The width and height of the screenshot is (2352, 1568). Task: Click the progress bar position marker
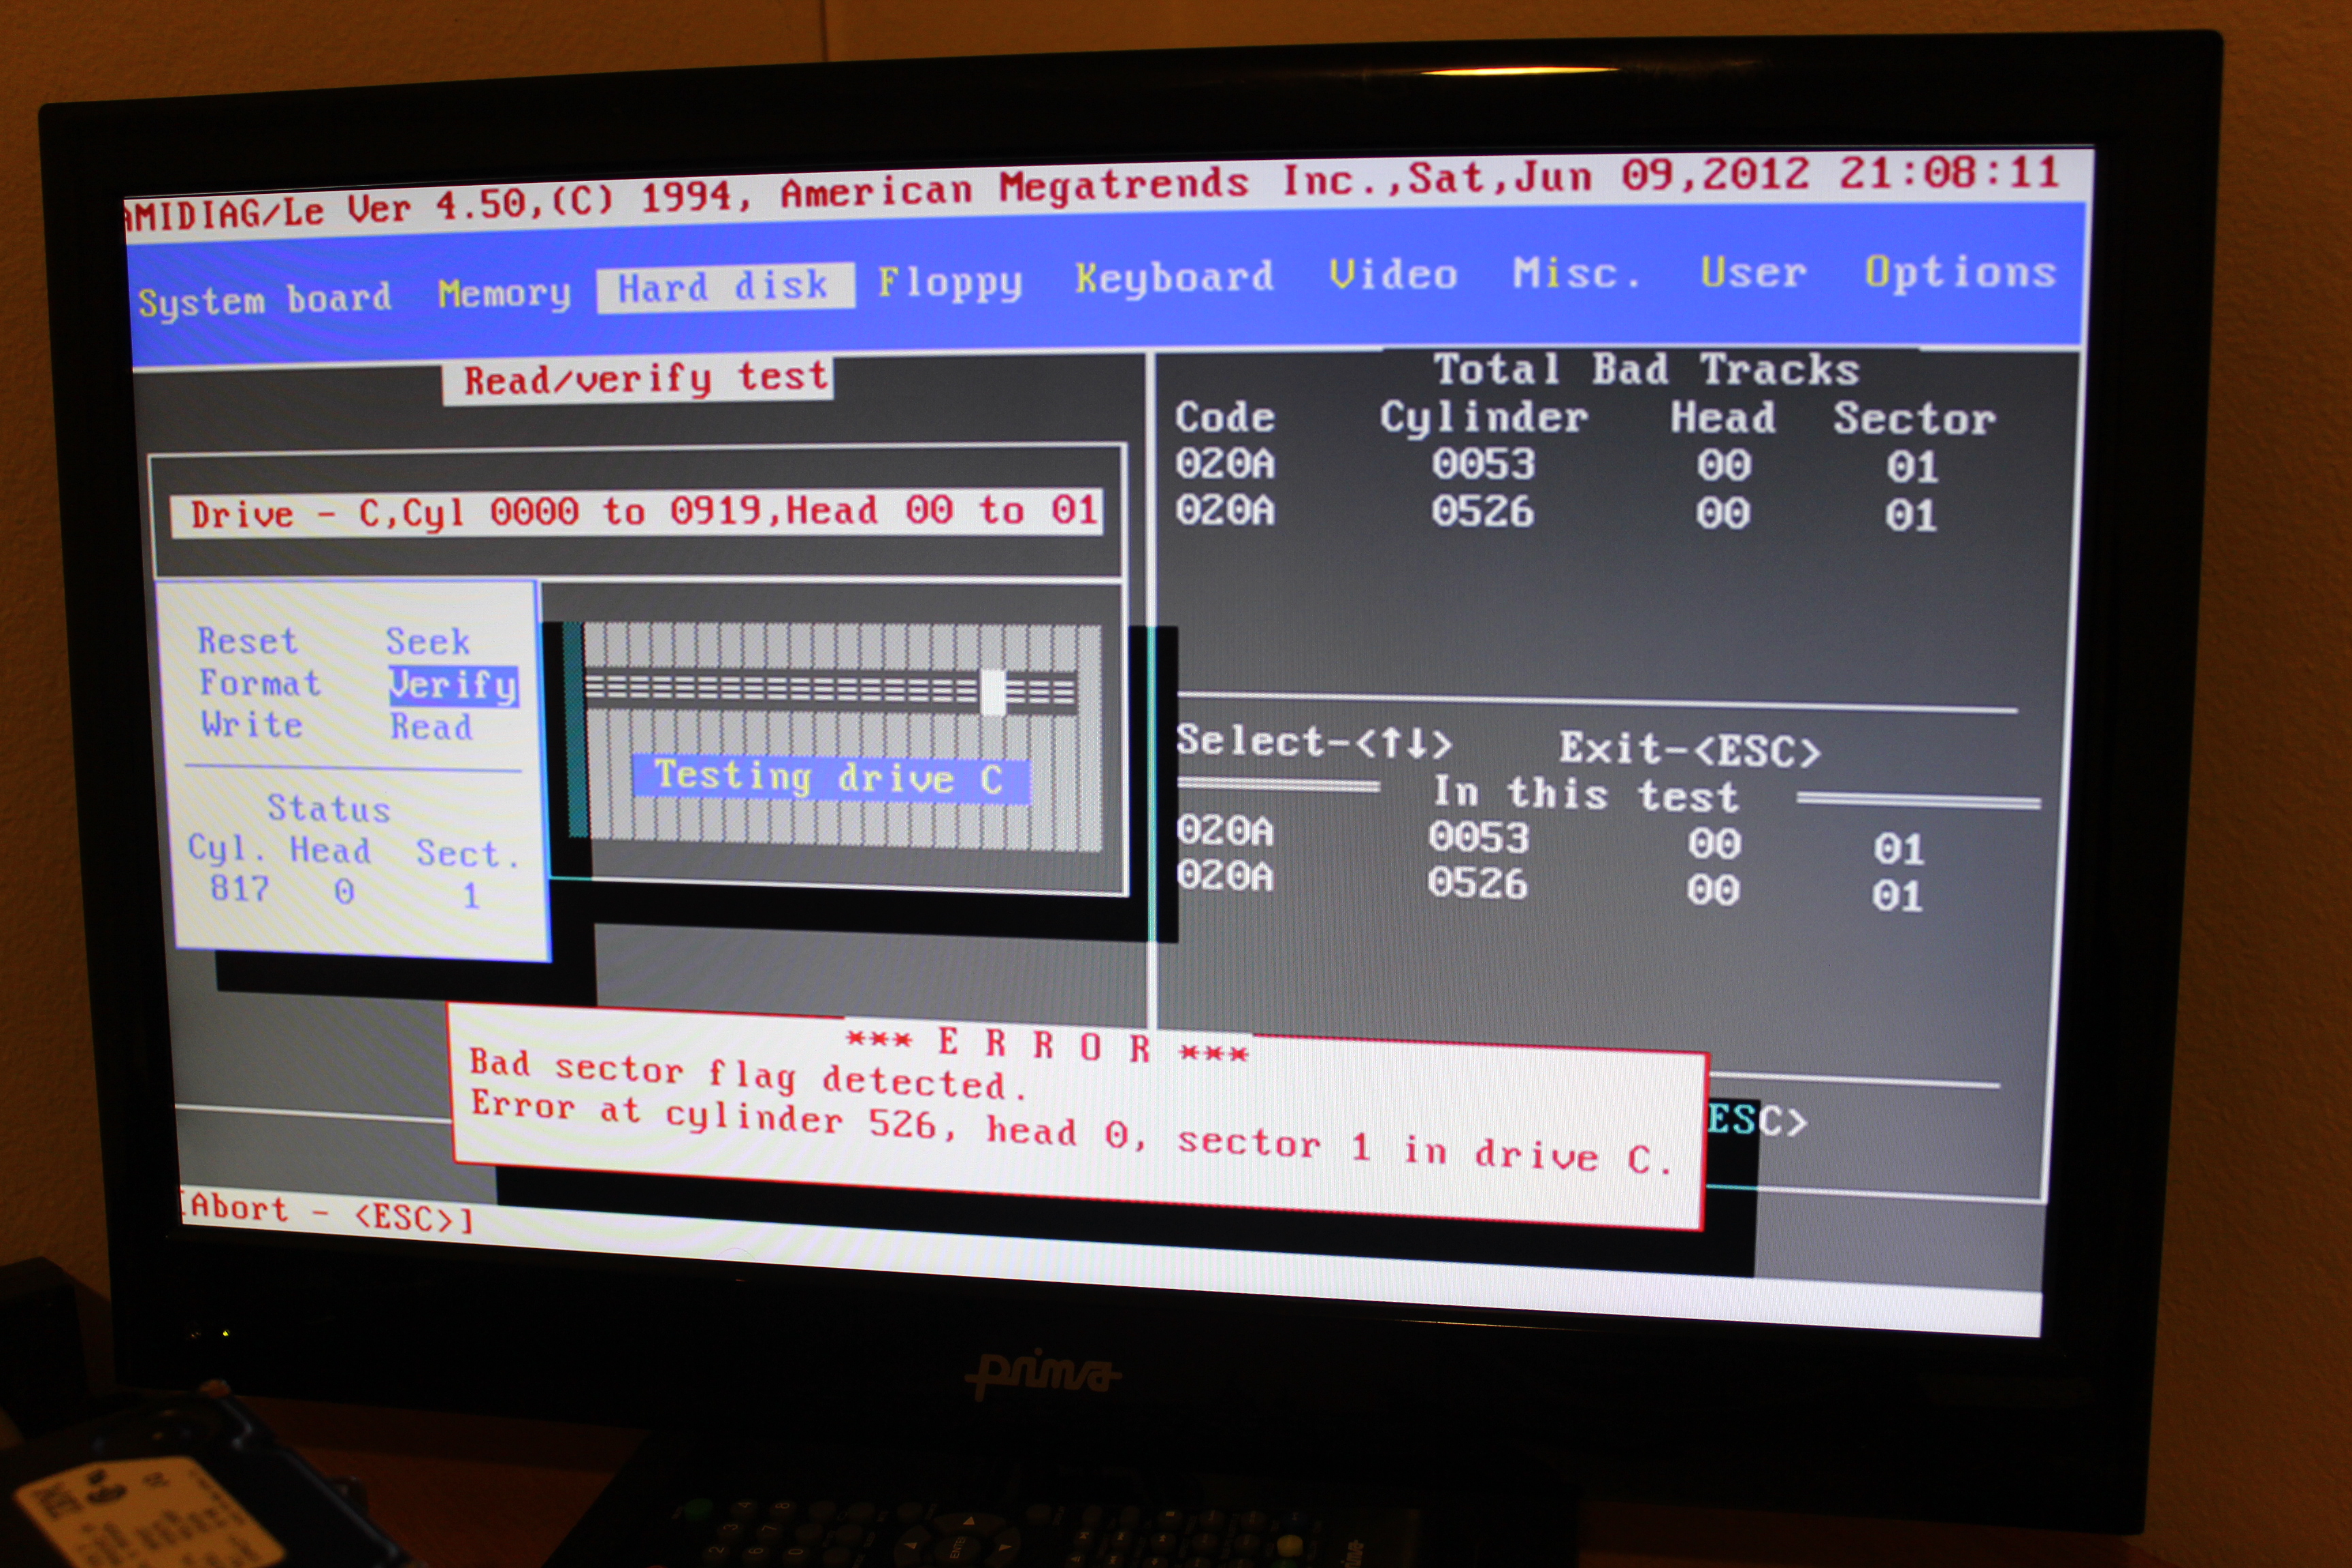[x=993, y=692]
